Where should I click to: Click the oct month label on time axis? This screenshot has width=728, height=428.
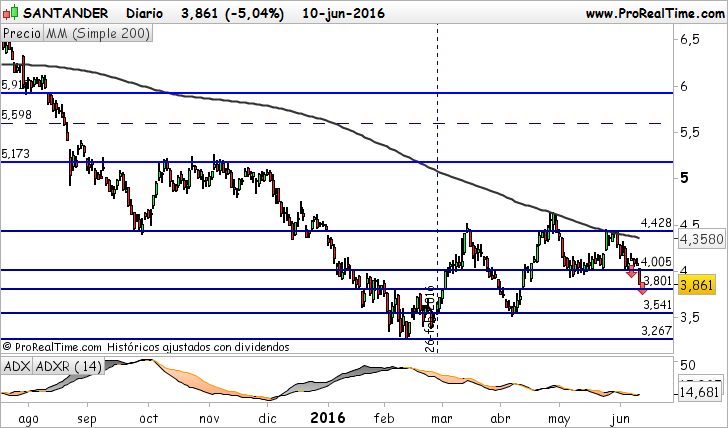coord(149,418)
